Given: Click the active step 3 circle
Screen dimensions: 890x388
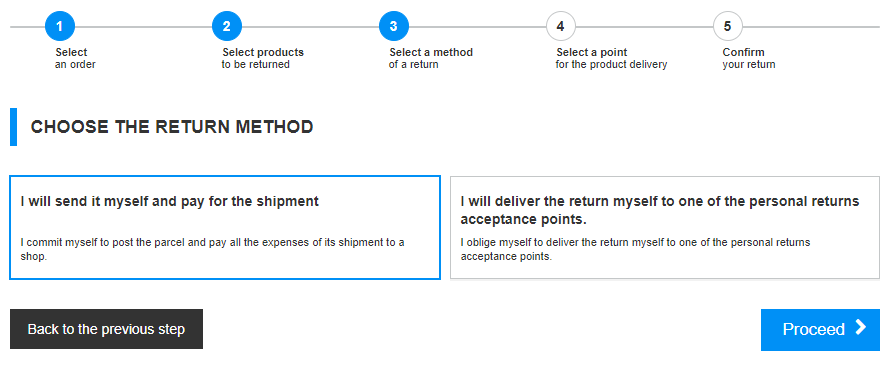Looking at the screenshot, I should point(394,26).
